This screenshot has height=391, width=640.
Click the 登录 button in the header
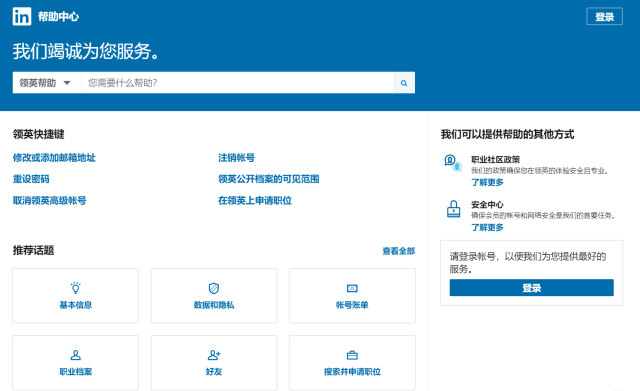pyautogui.click(x=604, y=17)
